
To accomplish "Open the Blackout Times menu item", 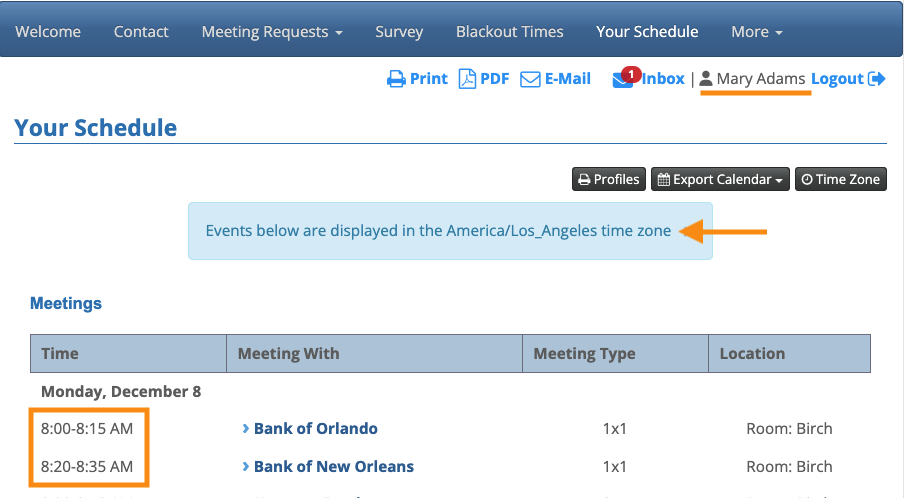I will (510, 32).
